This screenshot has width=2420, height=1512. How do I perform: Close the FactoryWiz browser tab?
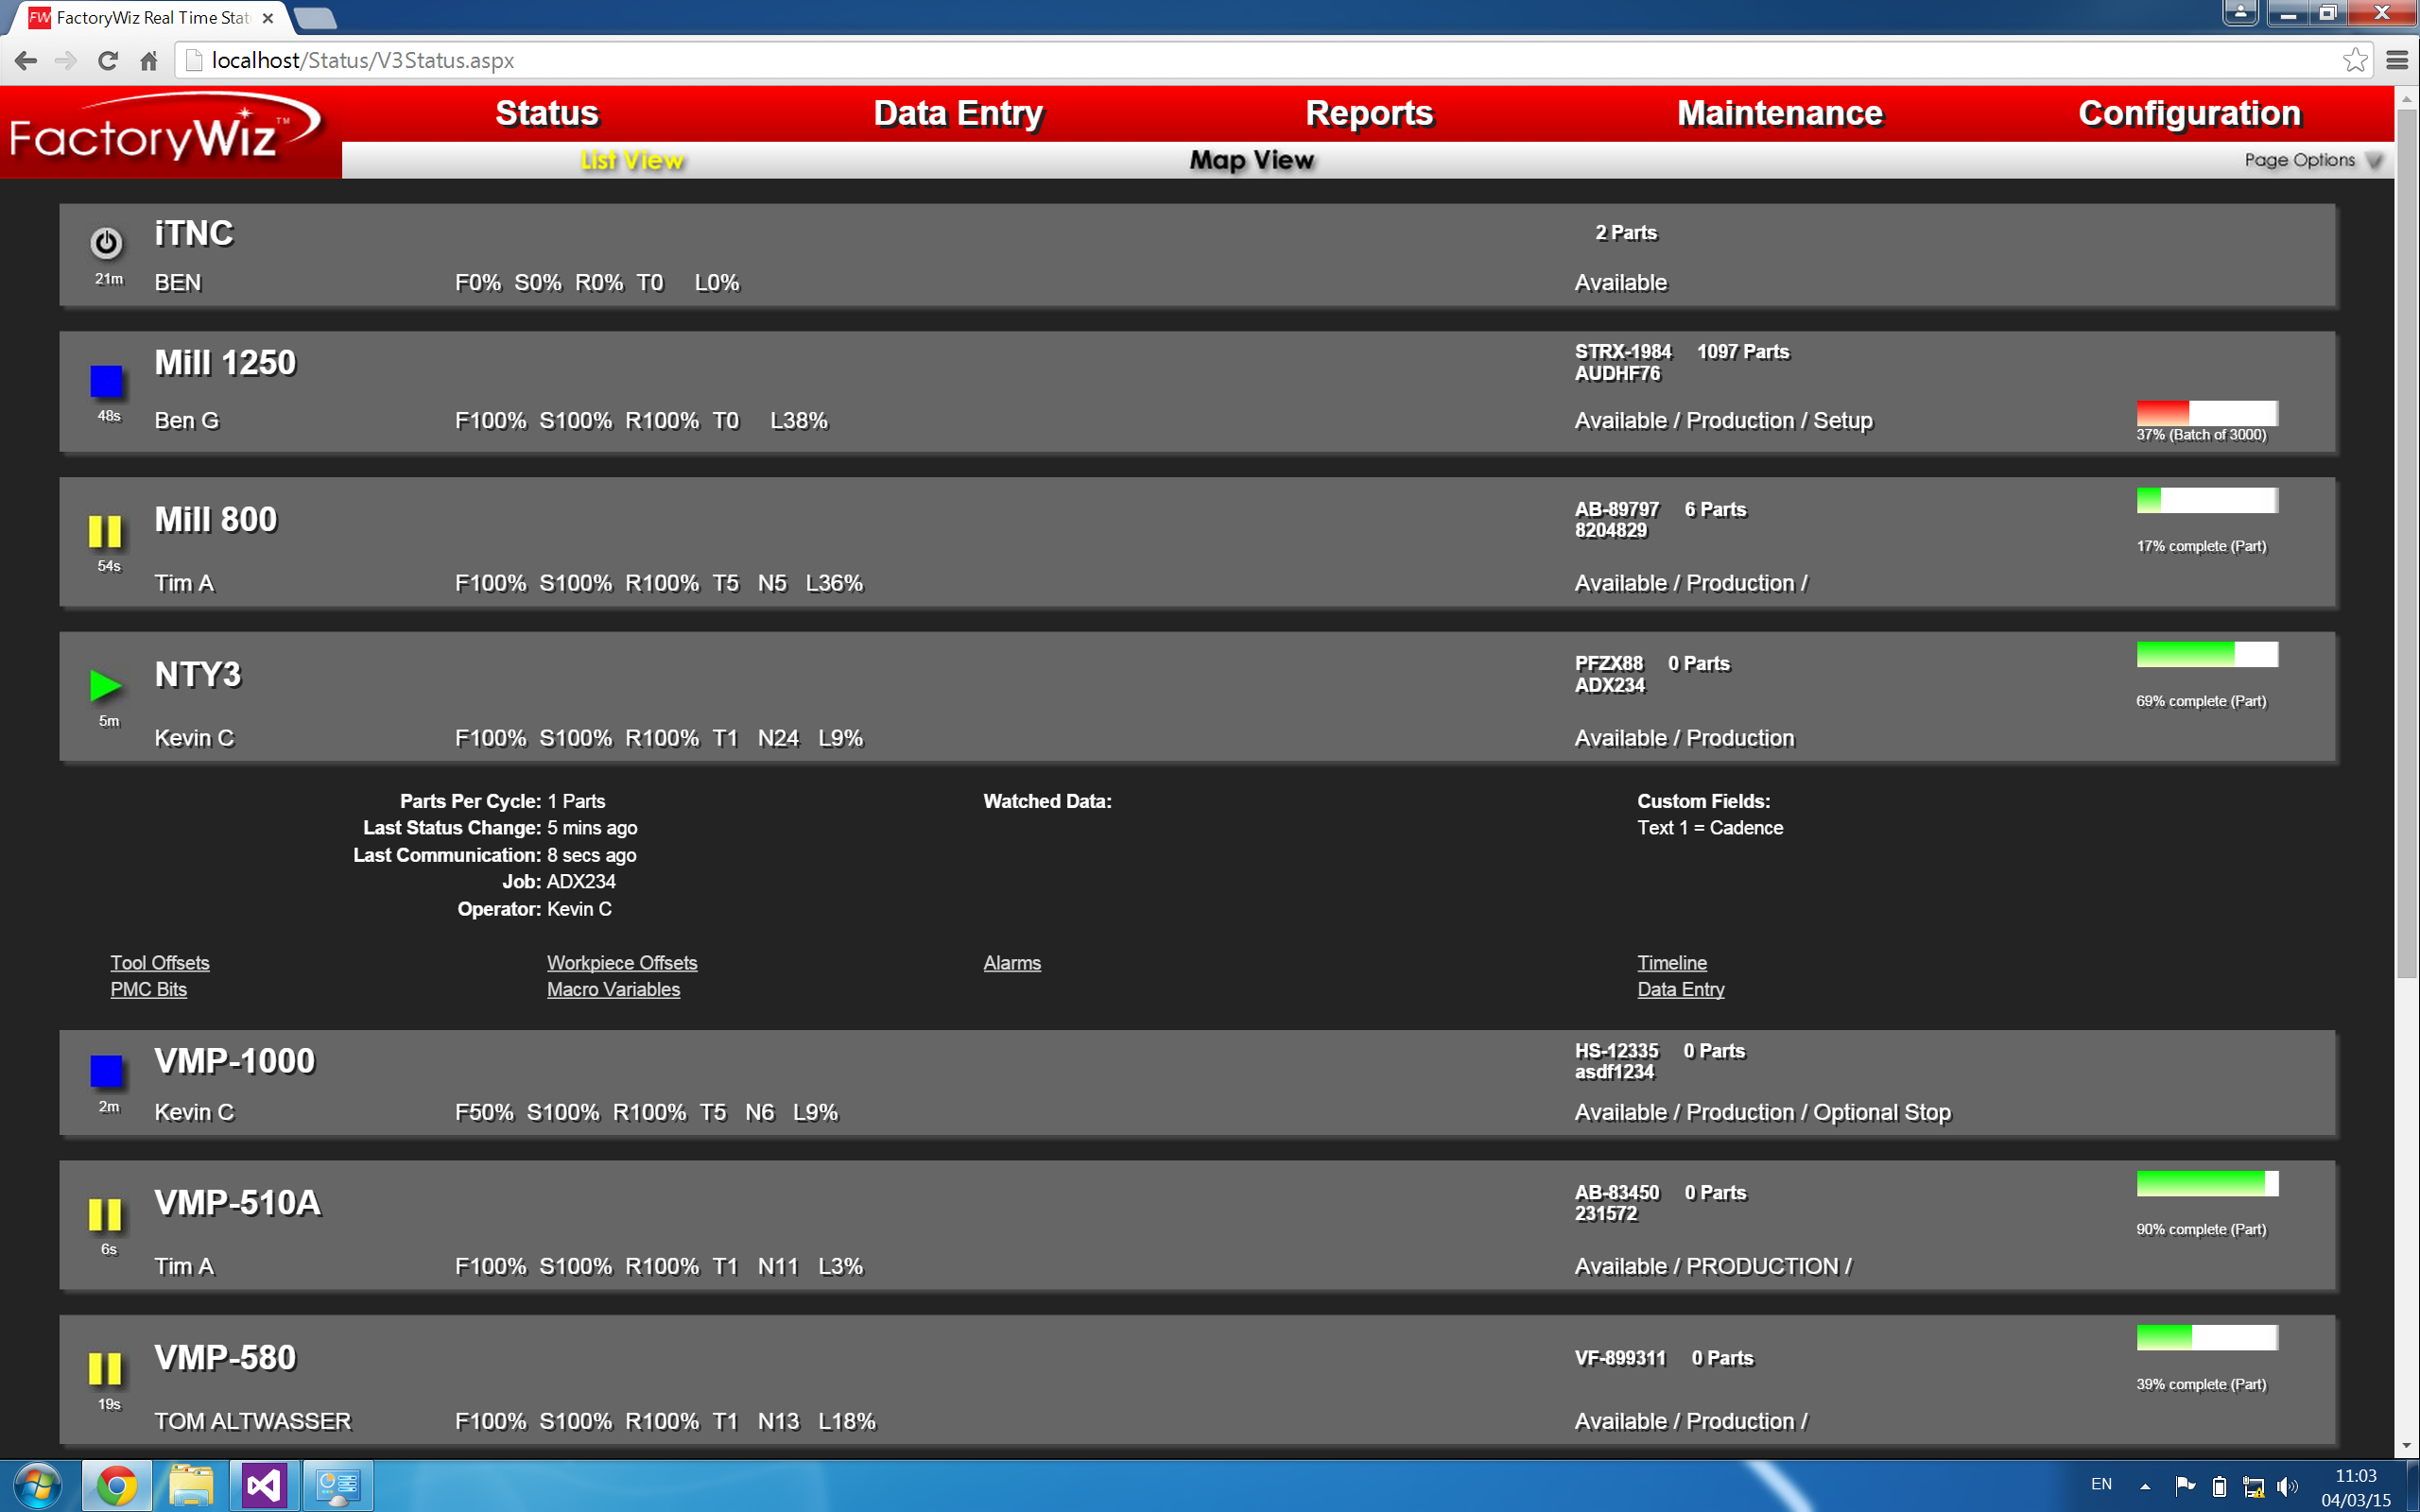pyautogui.click(x=267, y=18)
